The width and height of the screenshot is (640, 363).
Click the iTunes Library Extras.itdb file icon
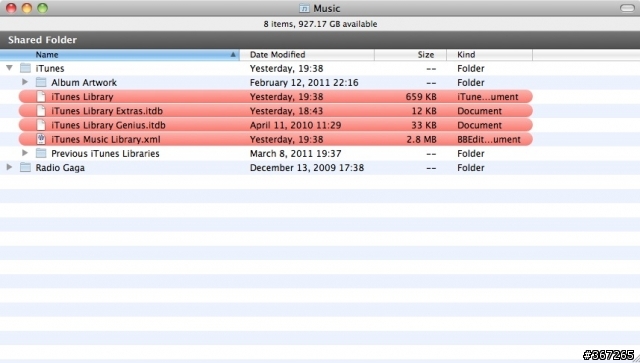pos(41,111)
